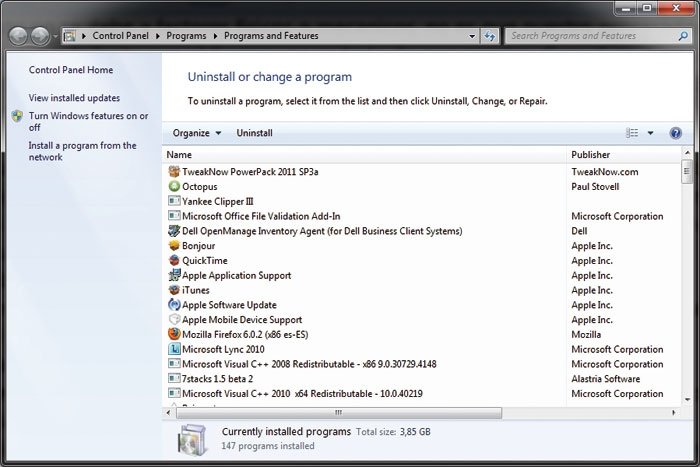700x467 pixels.
Task: Click the TweakNow PowerPack program icon
Action: pos(174,171)
